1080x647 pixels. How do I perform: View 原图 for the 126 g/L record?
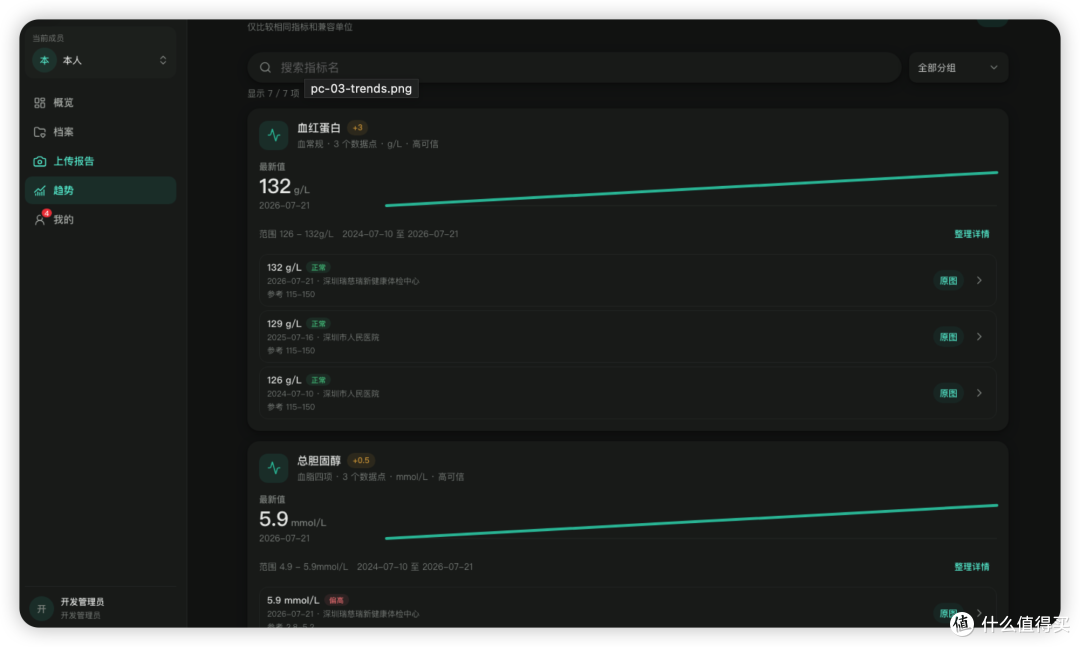pyautogui.click(x=948, y=393)
